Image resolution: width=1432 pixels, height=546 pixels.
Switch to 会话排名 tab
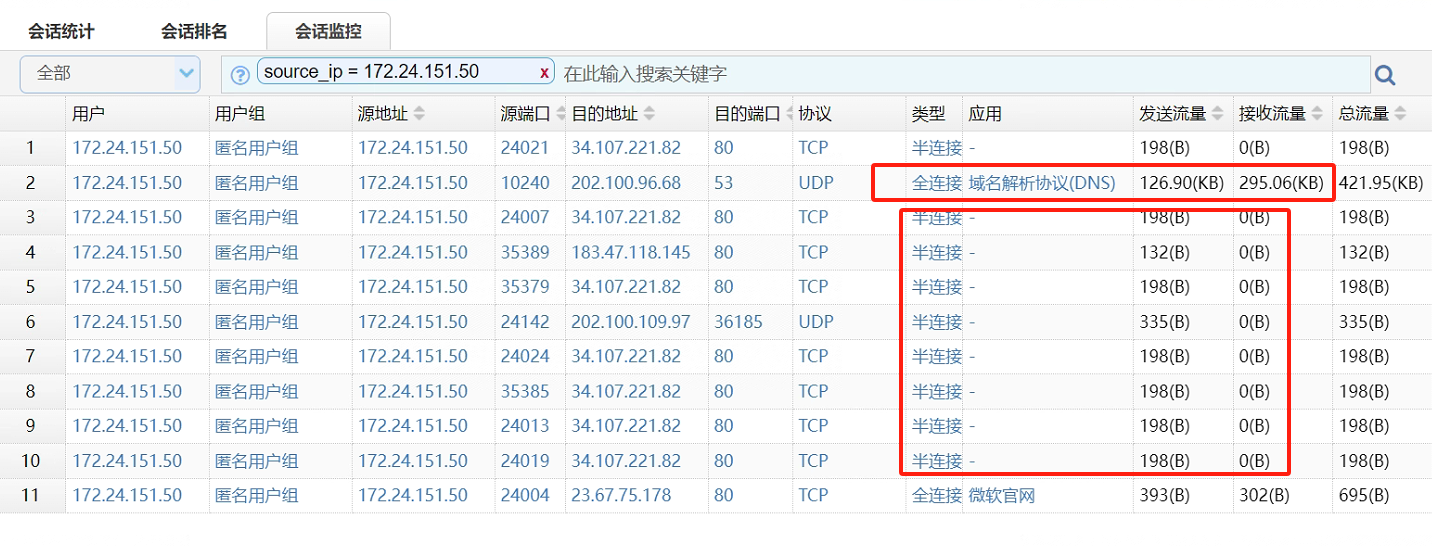click(x=194, y=31)
